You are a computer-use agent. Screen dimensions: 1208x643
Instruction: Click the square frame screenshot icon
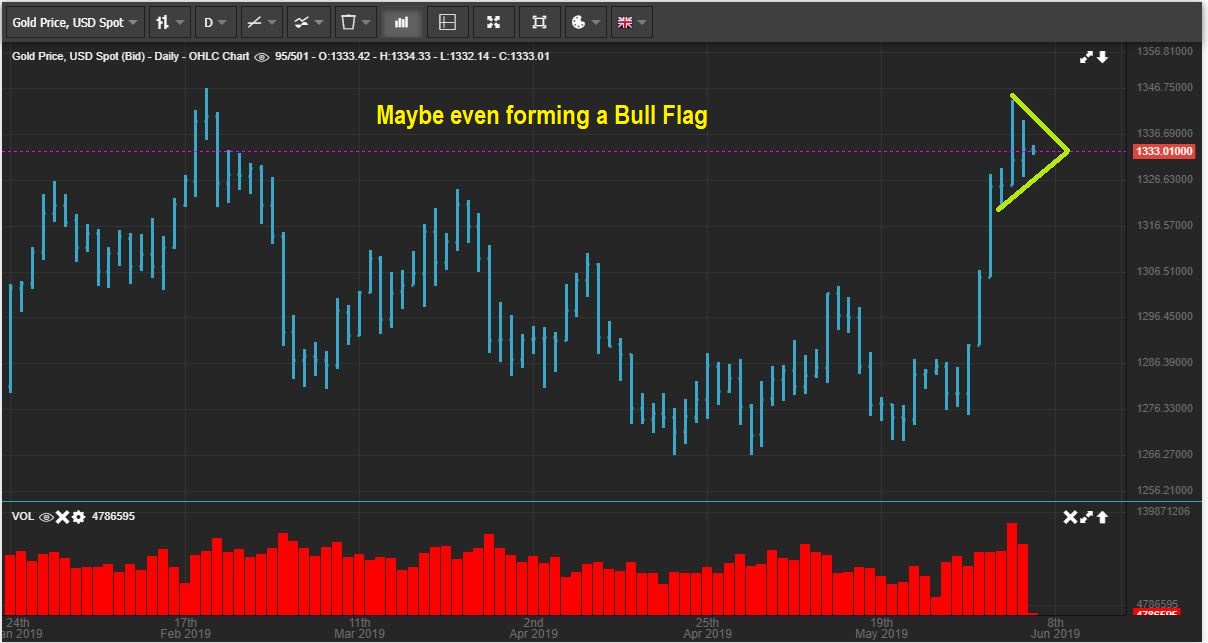point(539,22)
